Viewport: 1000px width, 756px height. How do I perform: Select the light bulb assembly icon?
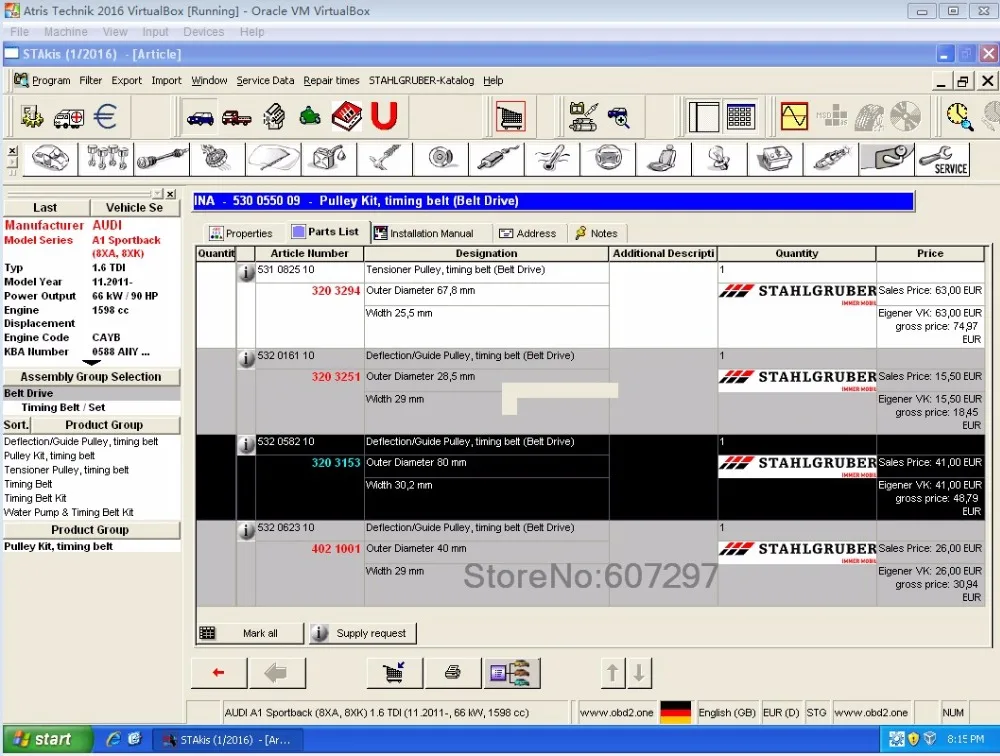click(719, 159)
